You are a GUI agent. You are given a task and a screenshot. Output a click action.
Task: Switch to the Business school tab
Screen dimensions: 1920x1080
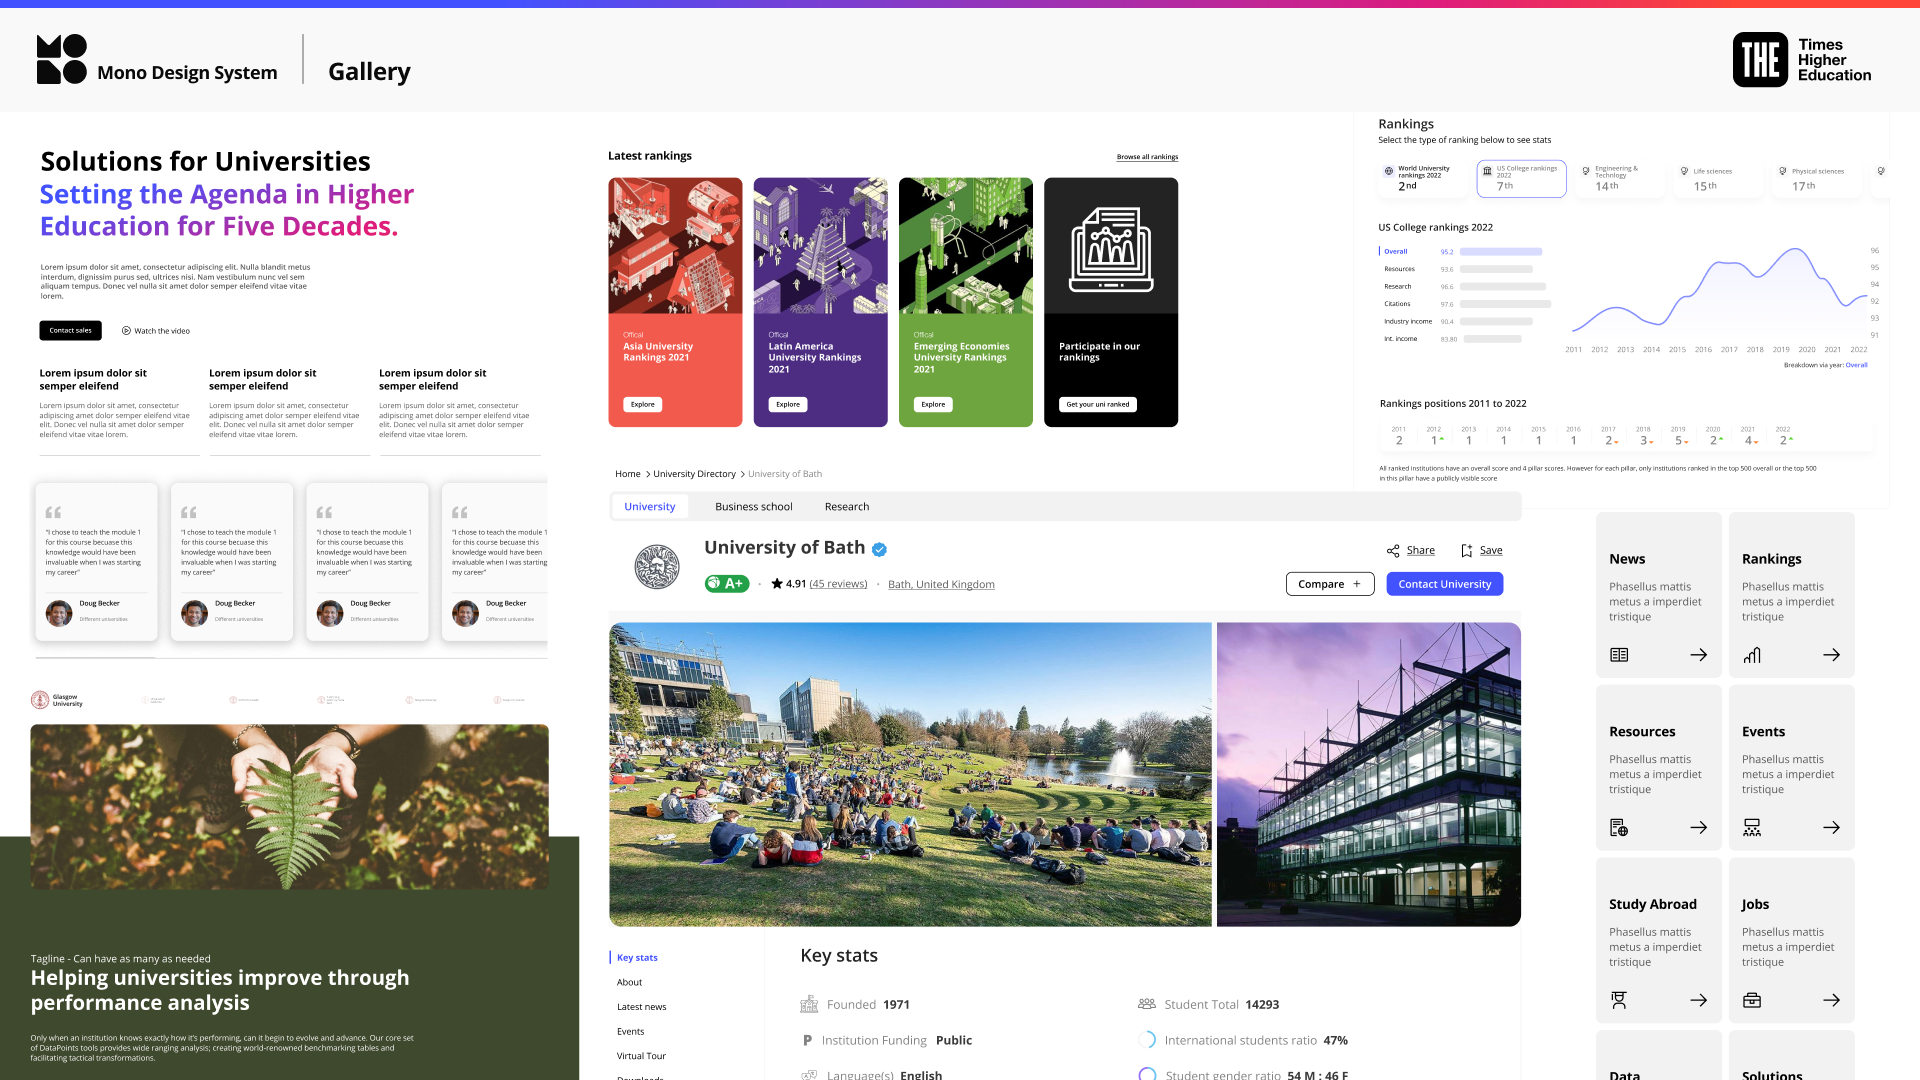(753, 507)
